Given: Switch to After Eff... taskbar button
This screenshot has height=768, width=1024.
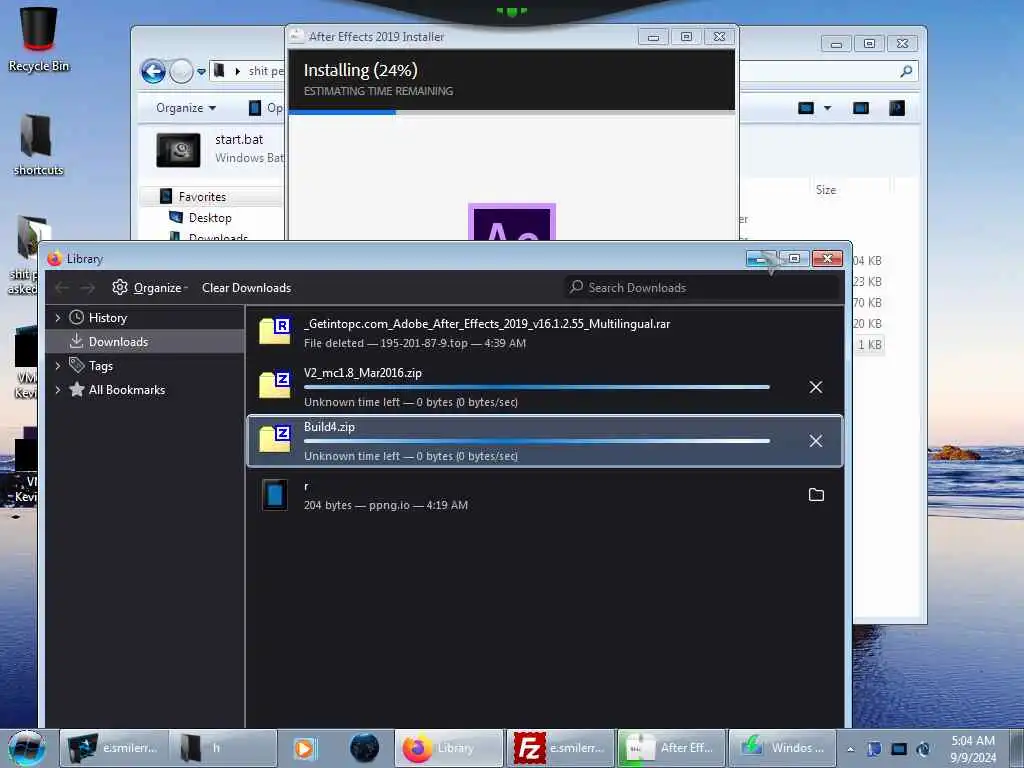Looking at the screenshot, I should (x=671, y=748).
